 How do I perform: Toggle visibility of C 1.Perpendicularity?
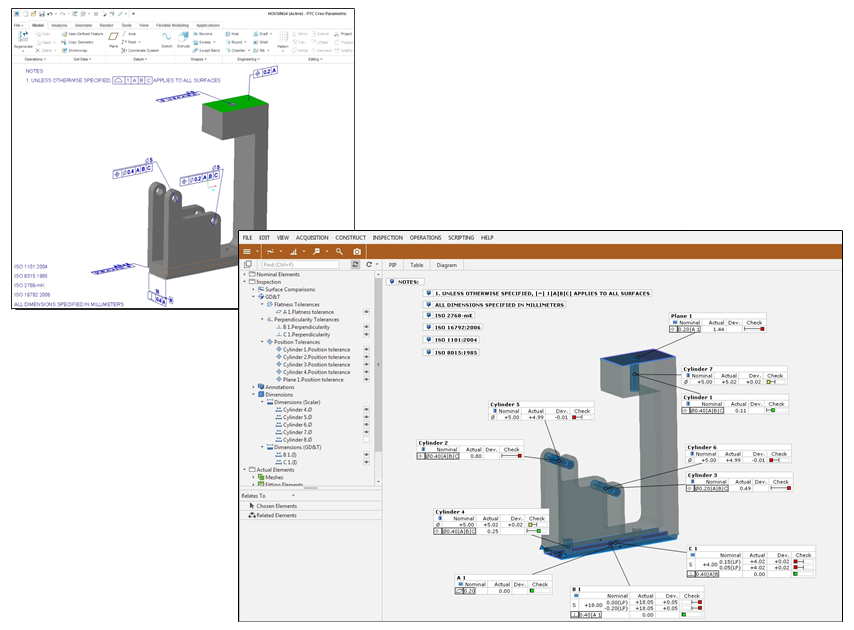point(366,334)
